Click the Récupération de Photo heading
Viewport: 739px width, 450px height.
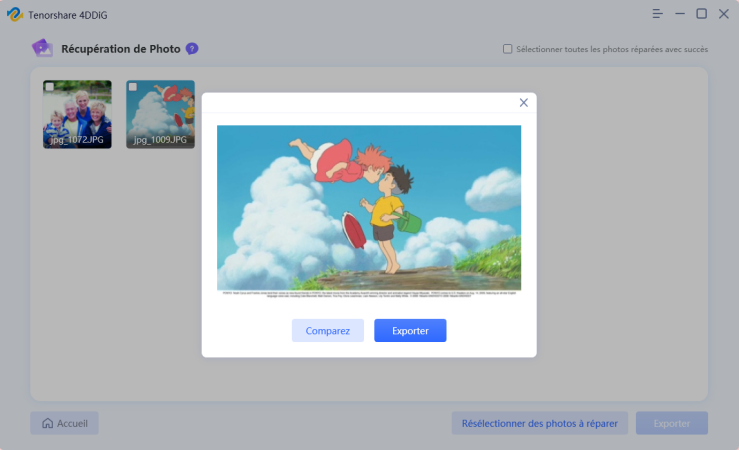coord(121,49)
